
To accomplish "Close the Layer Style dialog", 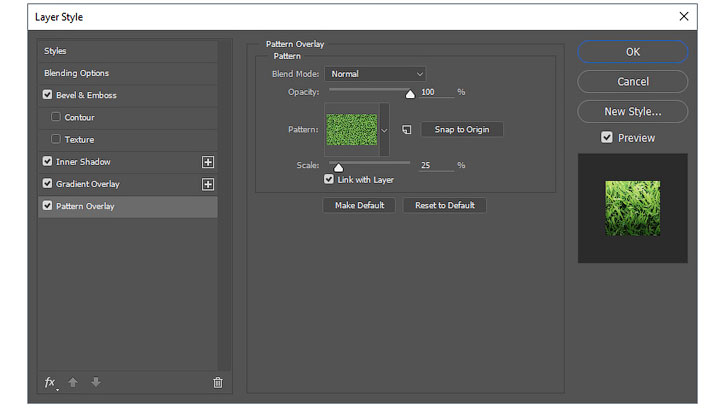I will point(684,17).
